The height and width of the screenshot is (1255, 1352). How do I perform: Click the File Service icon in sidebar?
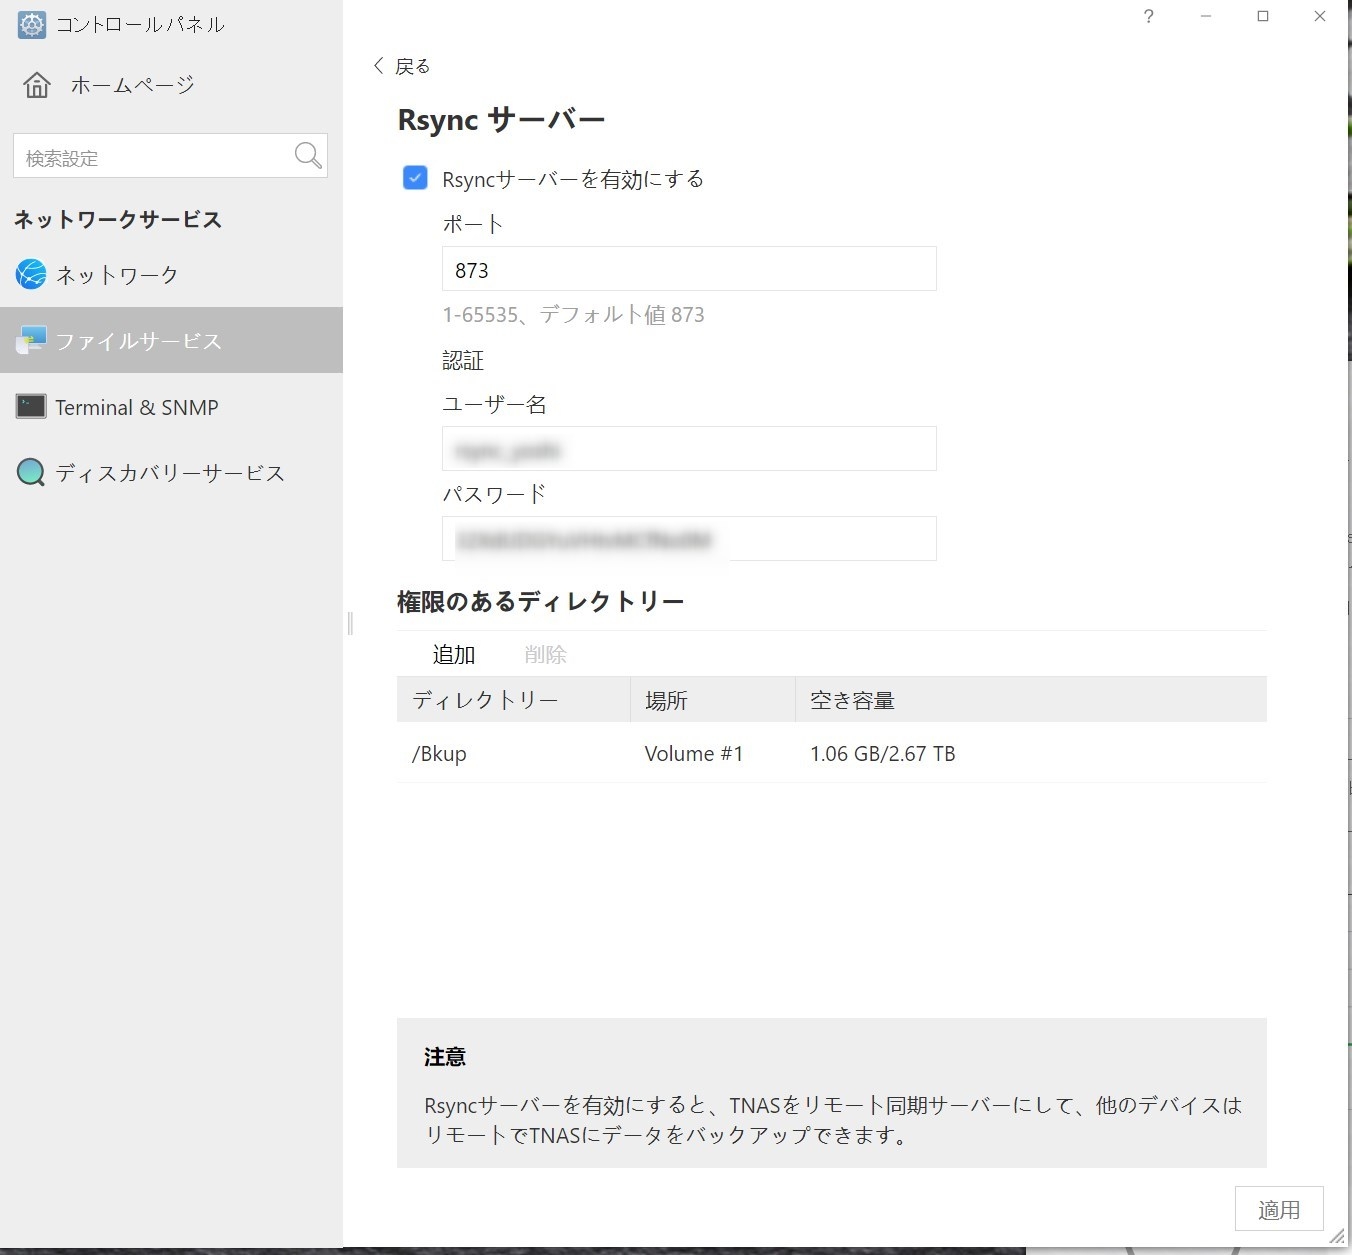[31, 341]
